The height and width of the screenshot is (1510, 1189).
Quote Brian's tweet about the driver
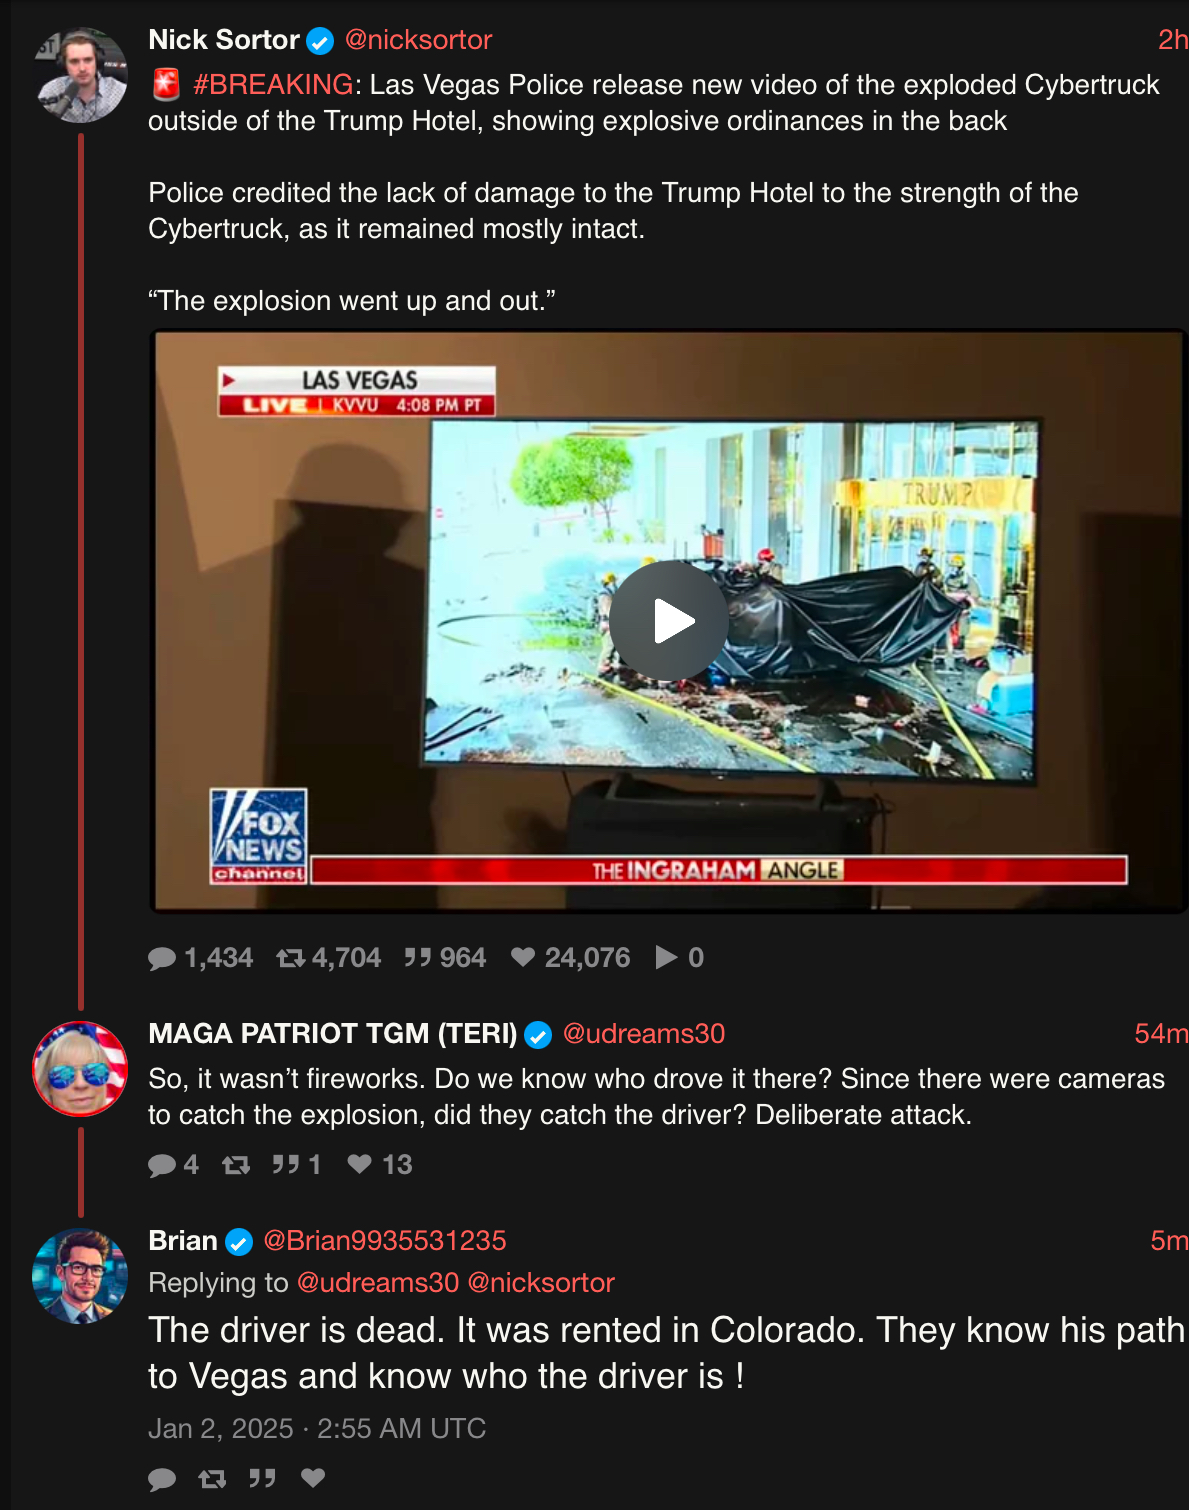point(262,1478)
